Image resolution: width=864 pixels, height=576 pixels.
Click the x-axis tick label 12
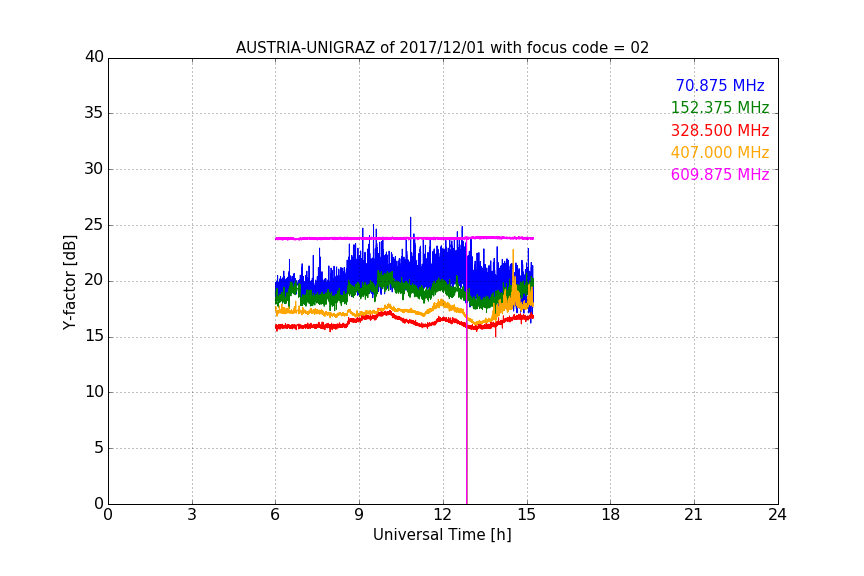point(442,515)
